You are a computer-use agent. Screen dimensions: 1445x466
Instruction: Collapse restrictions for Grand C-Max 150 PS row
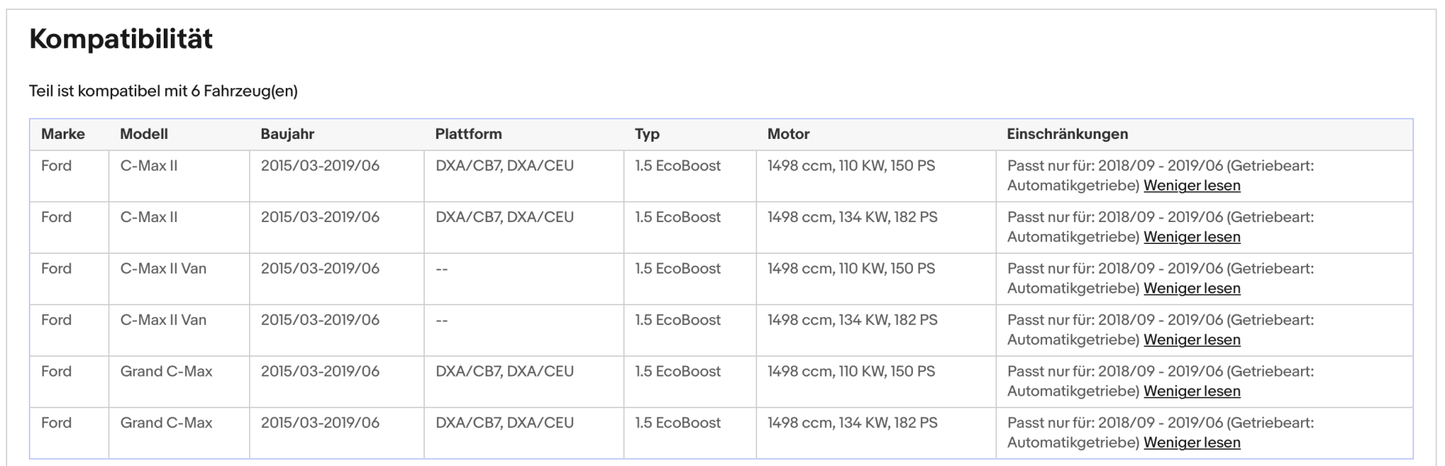tap(1191, 392)
